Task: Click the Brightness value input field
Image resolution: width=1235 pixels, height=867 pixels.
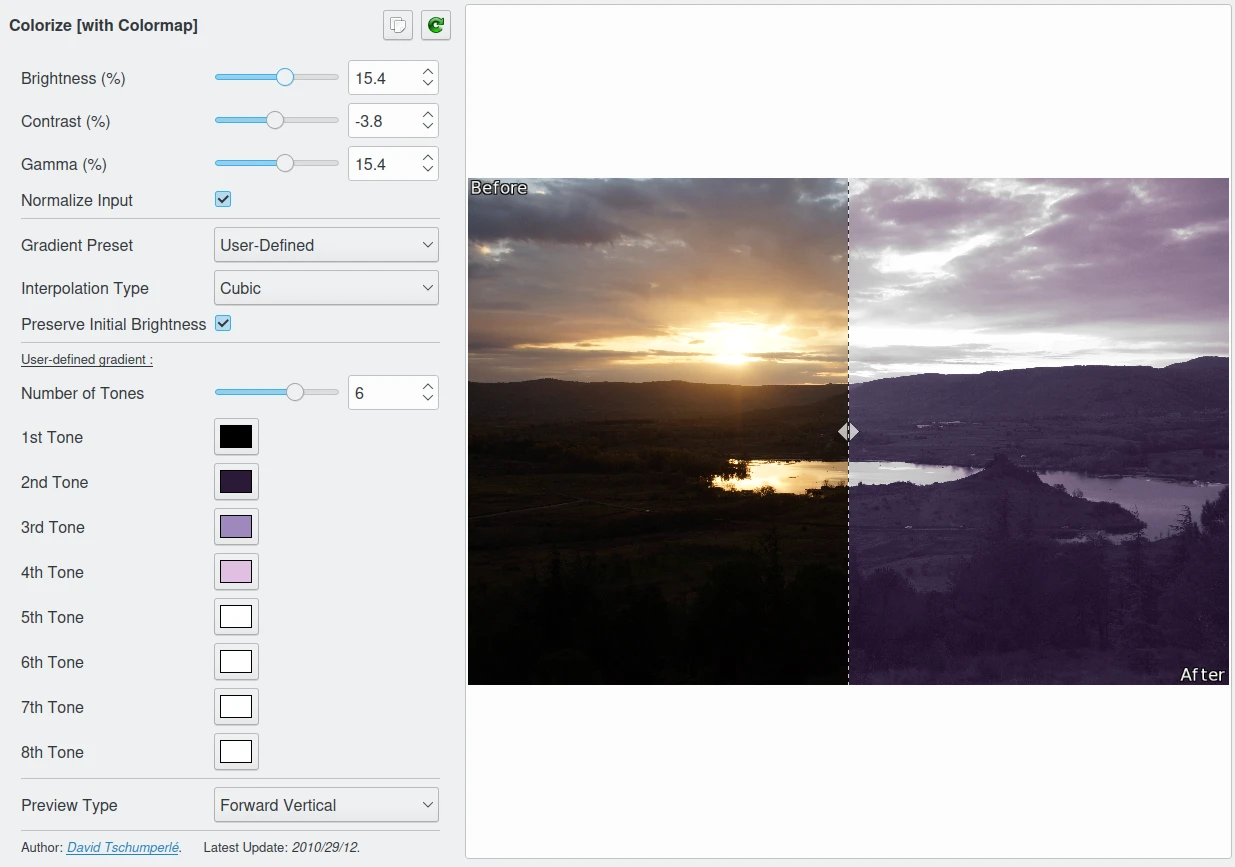Action: (382, 78)
